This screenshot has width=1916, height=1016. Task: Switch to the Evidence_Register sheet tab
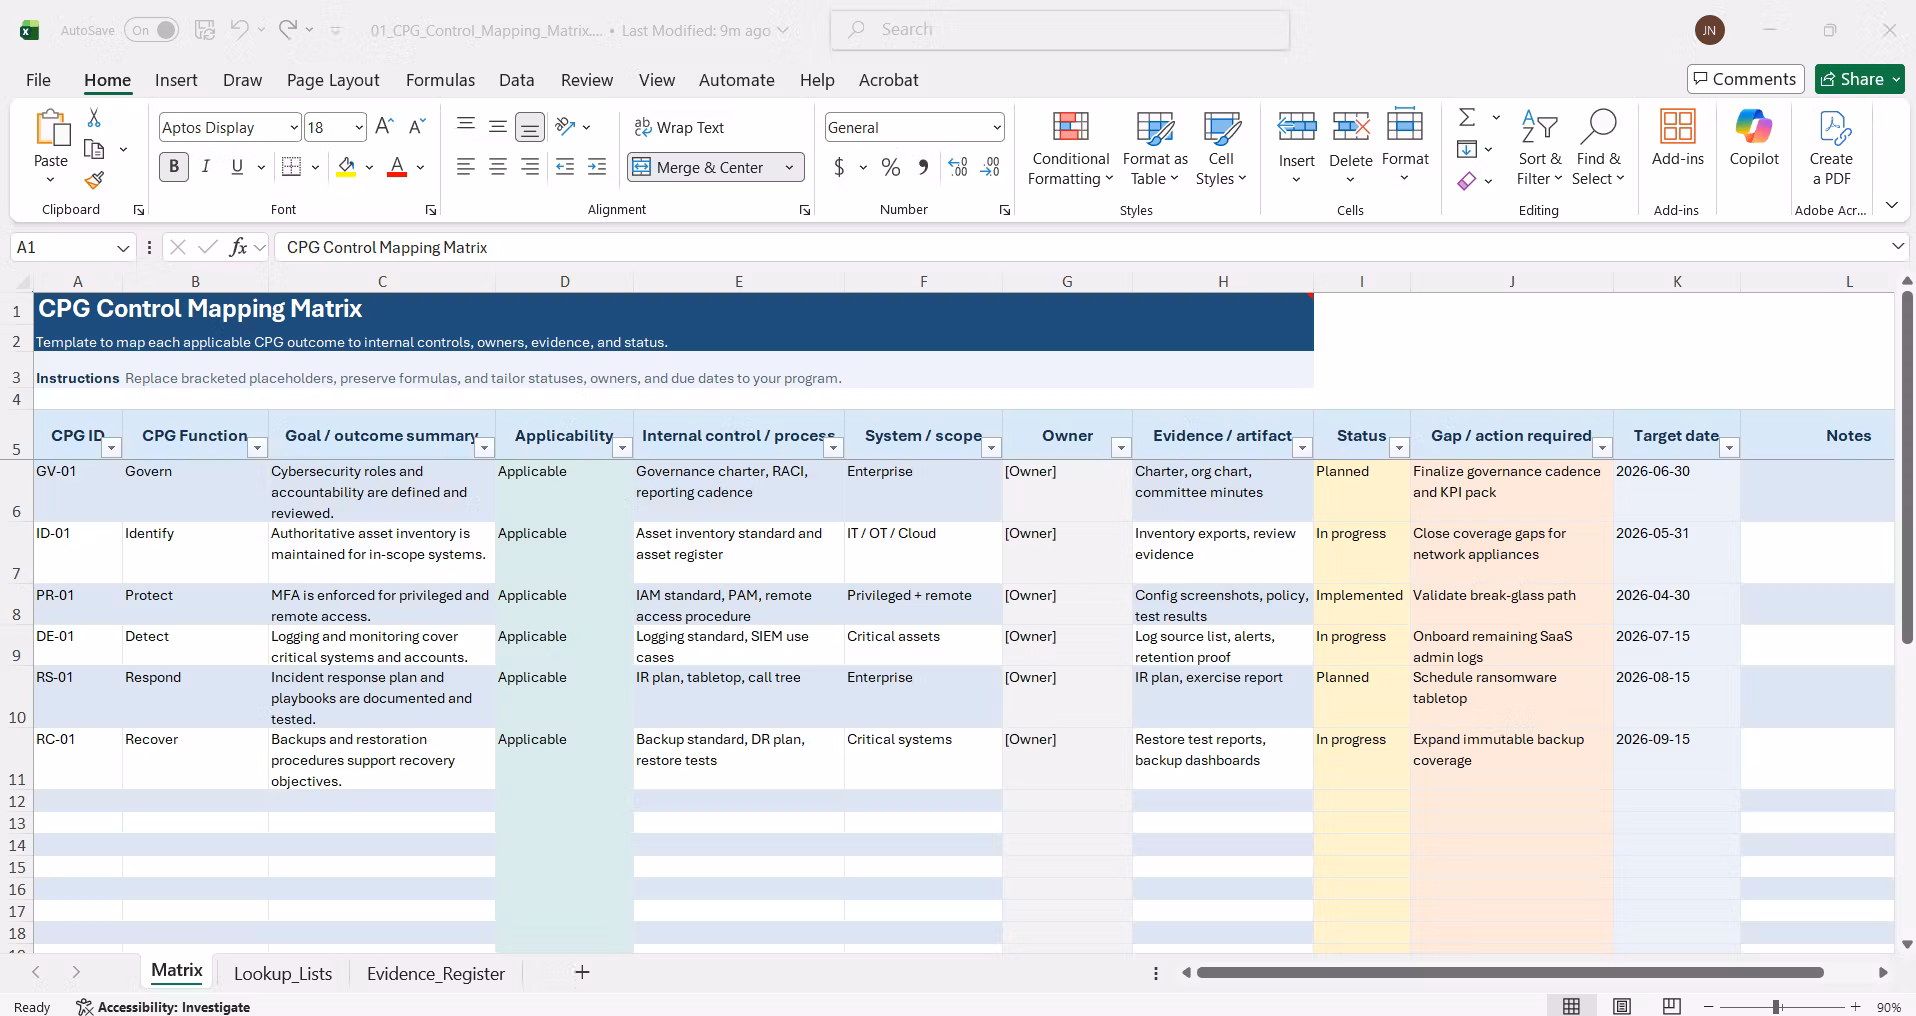(436, 973)
